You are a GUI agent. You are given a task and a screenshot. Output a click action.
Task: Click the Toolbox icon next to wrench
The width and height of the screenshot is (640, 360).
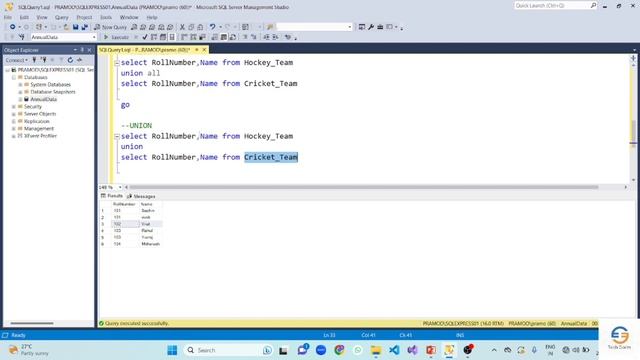coord(380,27)
